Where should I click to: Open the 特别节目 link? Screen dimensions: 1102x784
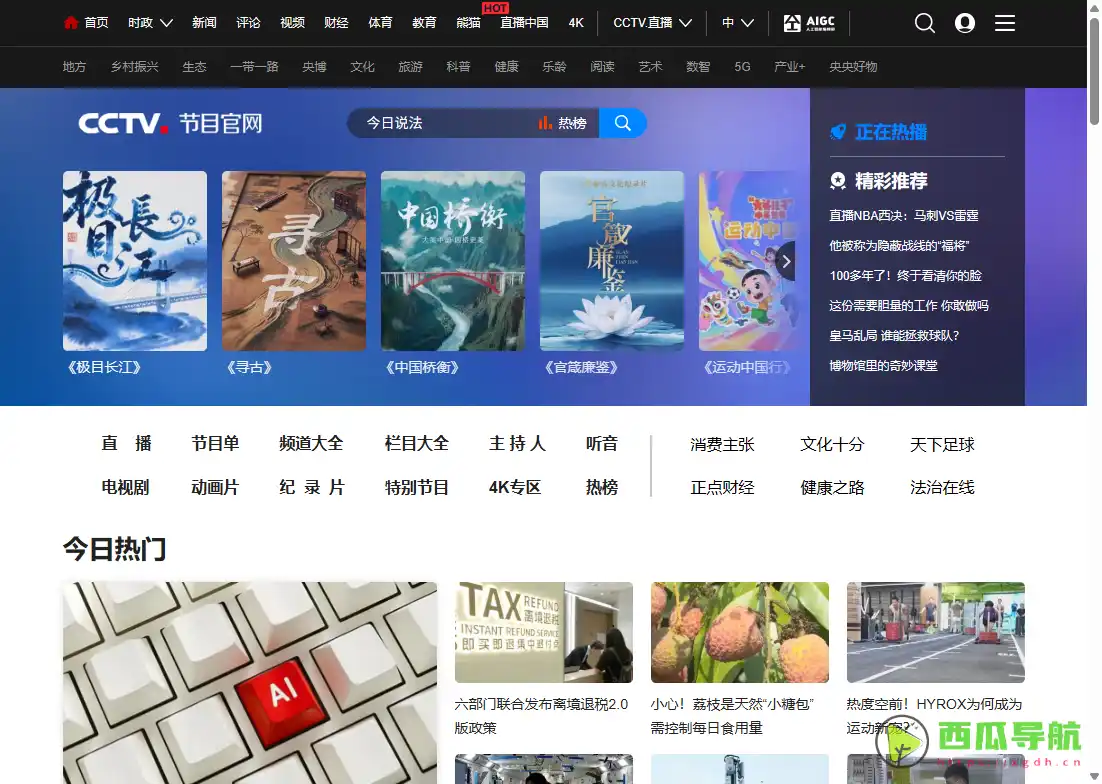[416, 487]
